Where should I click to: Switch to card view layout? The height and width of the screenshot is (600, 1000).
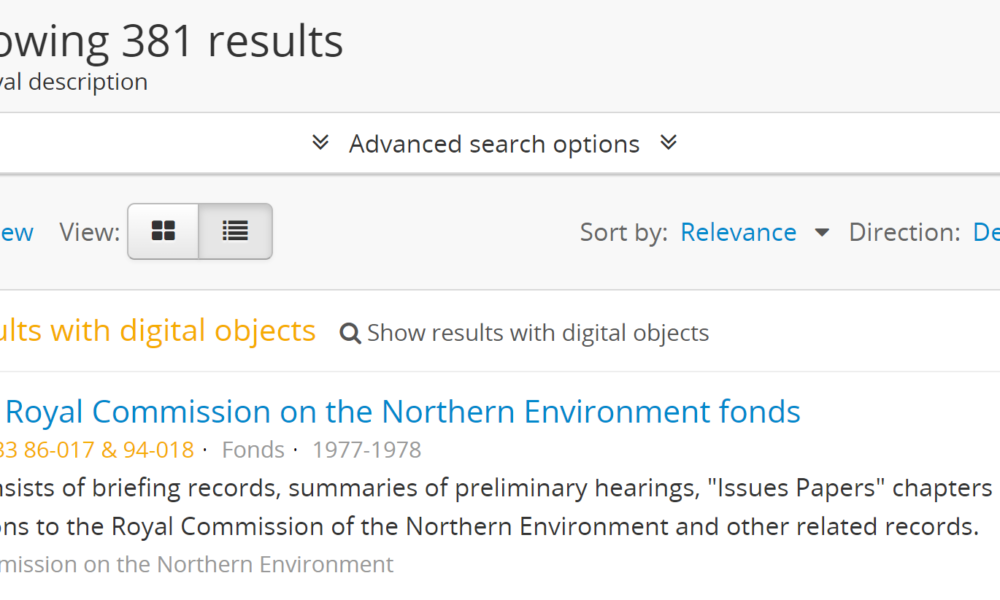pos(163,232)
